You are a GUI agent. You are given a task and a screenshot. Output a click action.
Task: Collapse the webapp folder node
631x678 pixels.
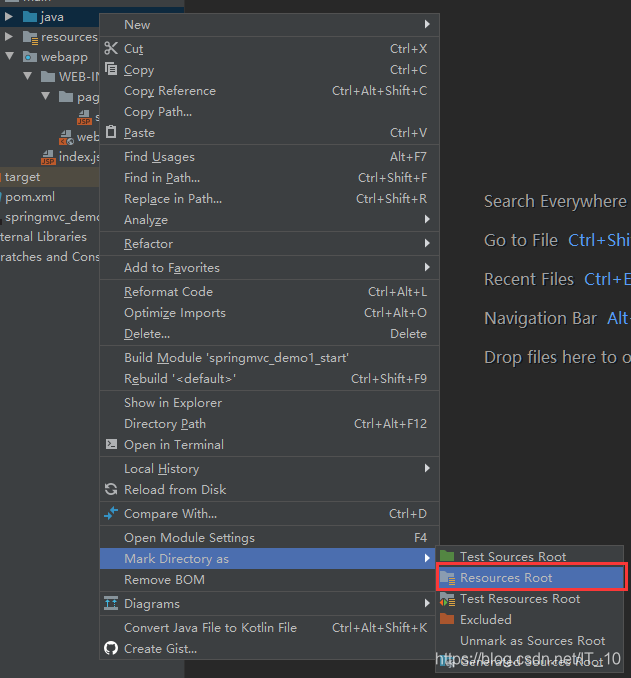(x=10, y=56)
